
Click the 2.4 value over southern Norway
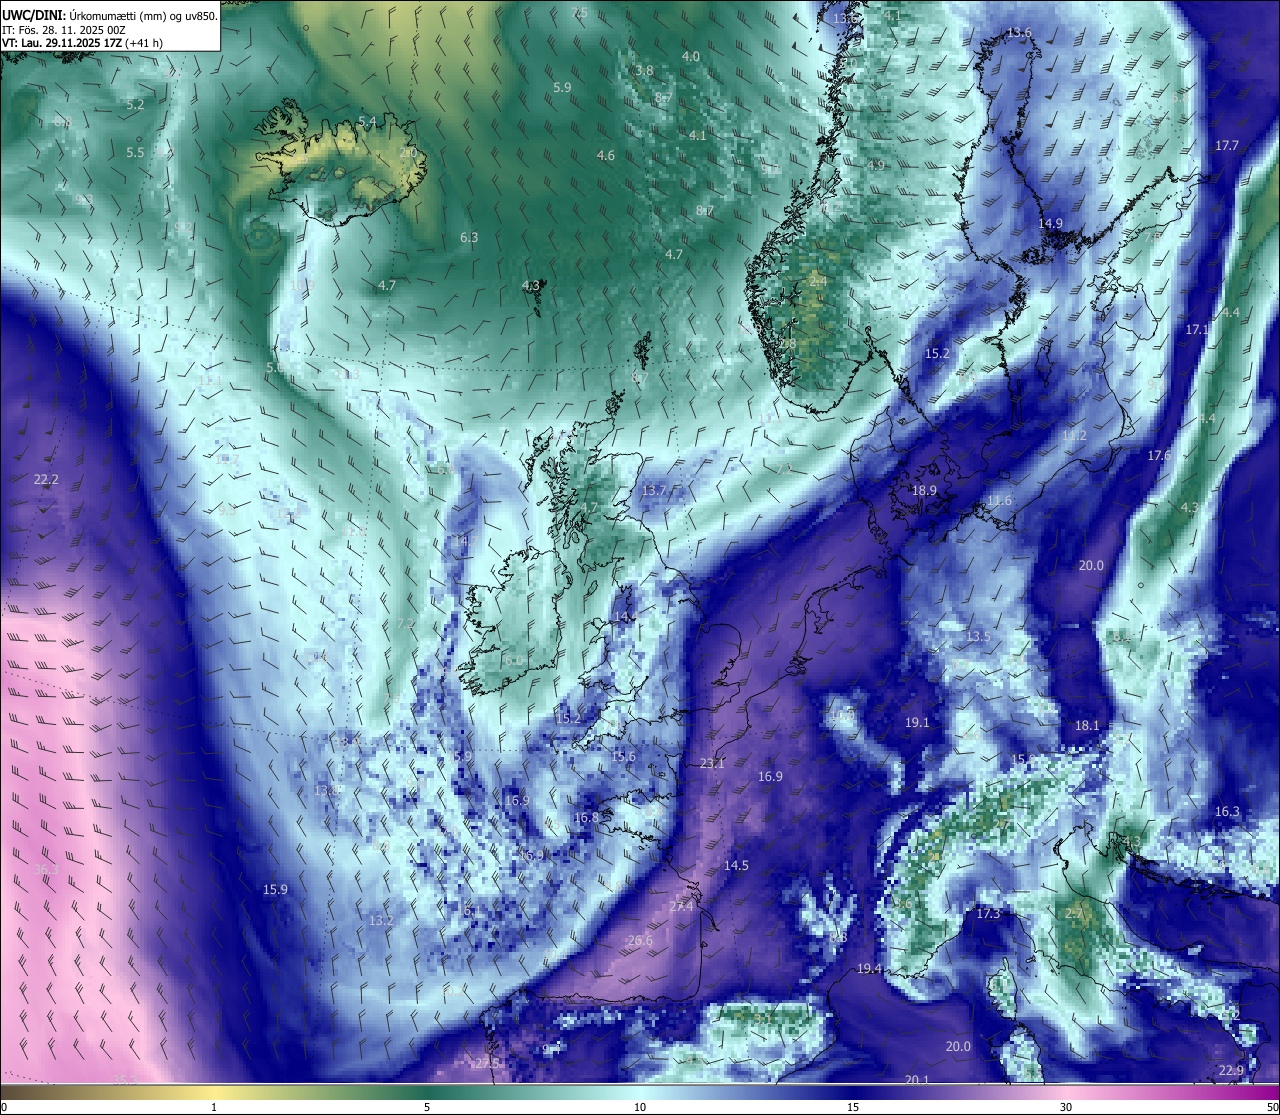817,282
